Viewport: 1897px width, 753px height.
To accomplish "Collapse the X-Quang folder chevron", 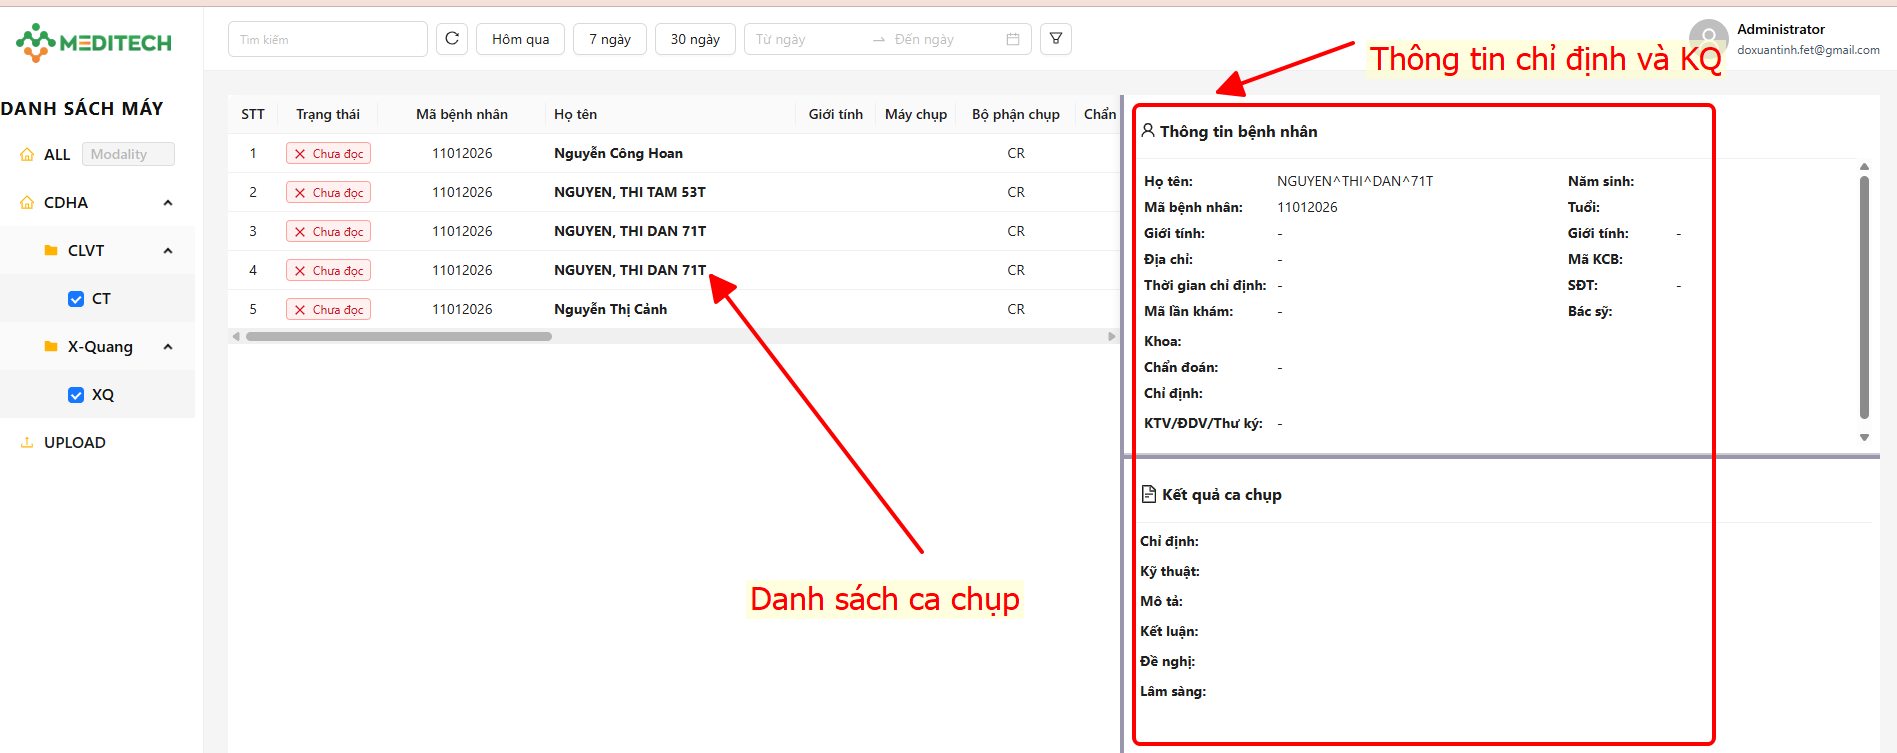I will (x=168, y=346).
